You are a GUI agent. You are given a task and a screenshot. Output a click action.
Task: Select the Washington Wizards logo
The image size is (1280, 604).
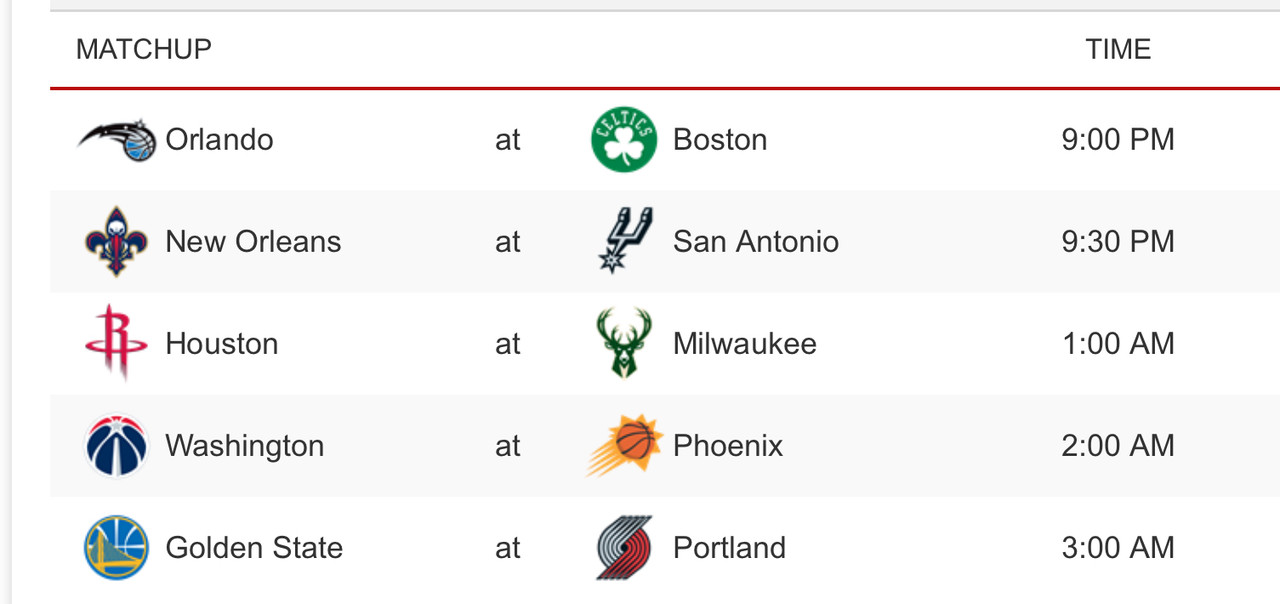[x=117, y=446]
